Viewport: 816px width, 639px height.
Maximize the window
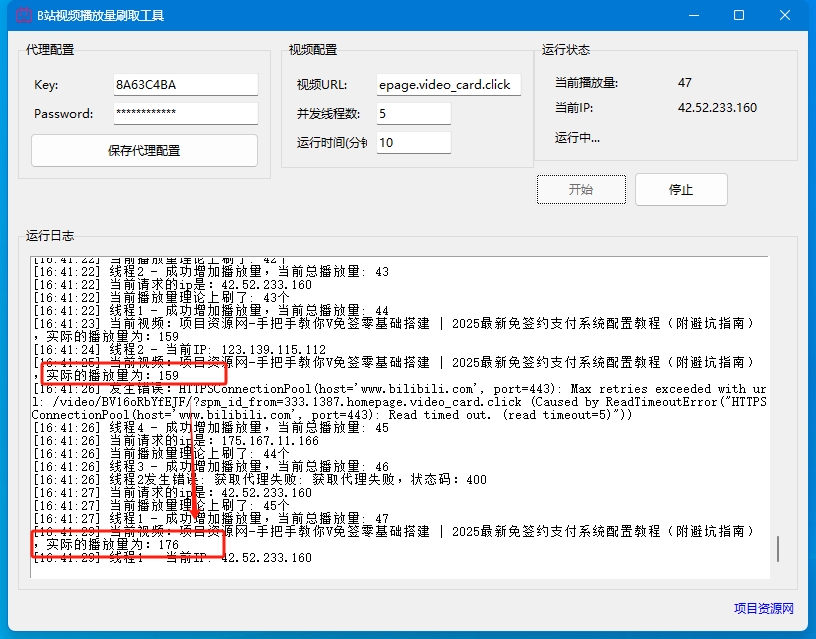pos(738,15)
